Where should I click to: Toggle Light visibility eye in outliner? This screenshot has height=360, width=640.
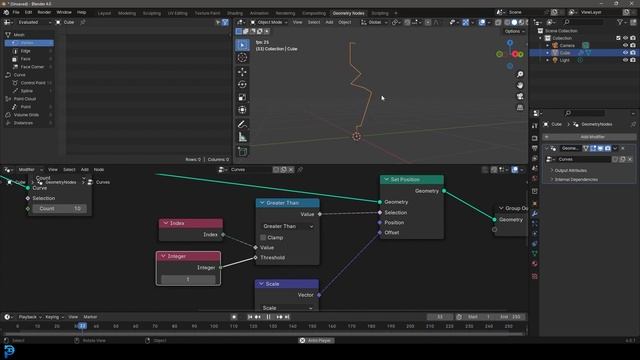(x=625, y=60)
